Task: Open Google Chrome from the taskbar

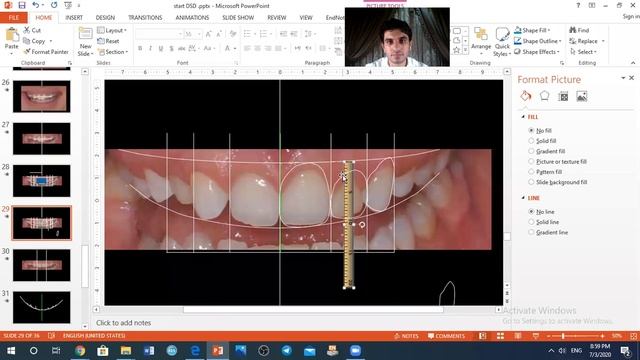Action: (x=80, y=351)
